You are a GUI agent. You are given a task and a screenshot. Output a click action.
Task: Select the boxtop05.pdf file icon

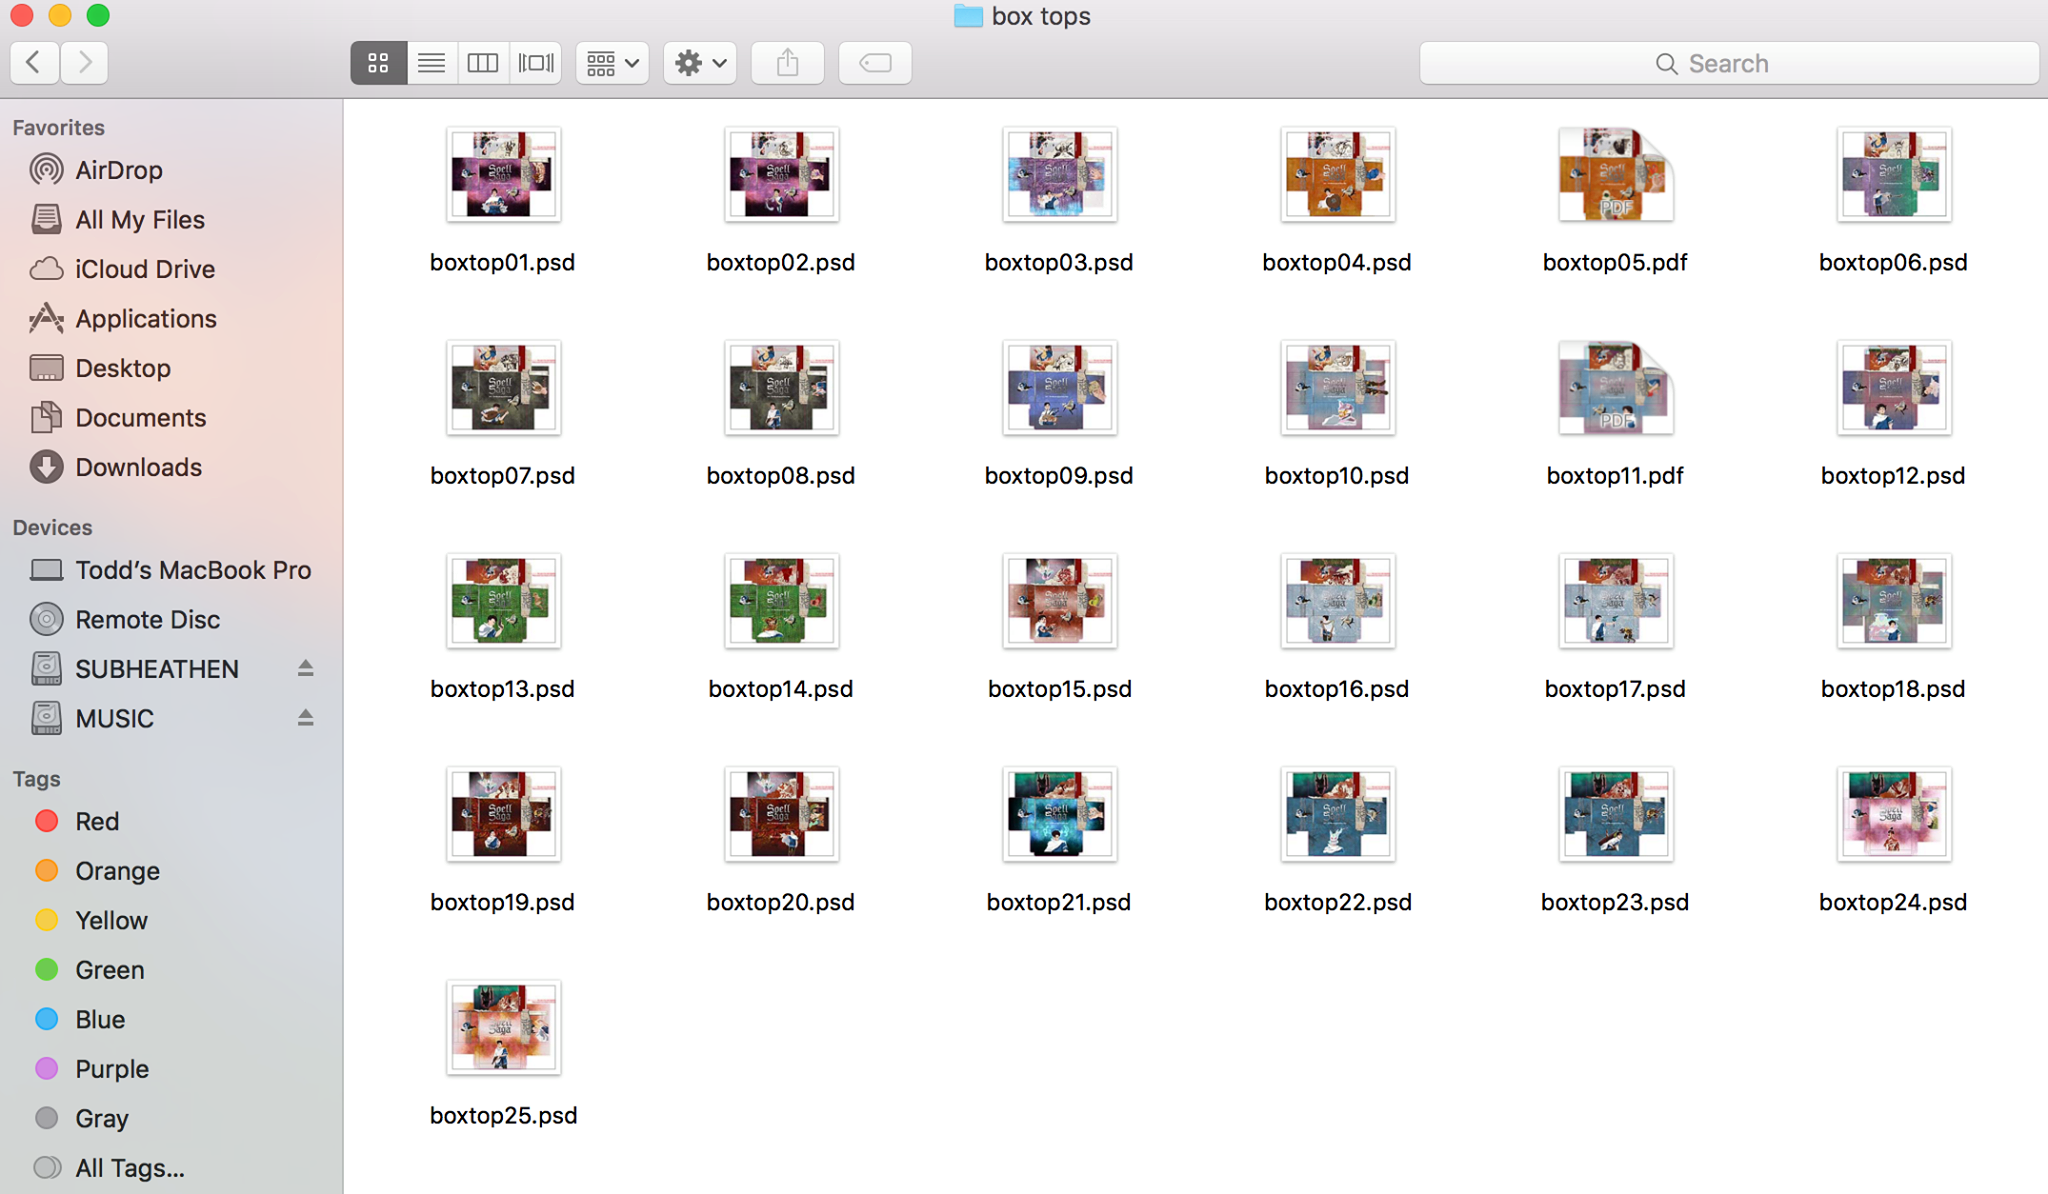(x=1615, y=174)
